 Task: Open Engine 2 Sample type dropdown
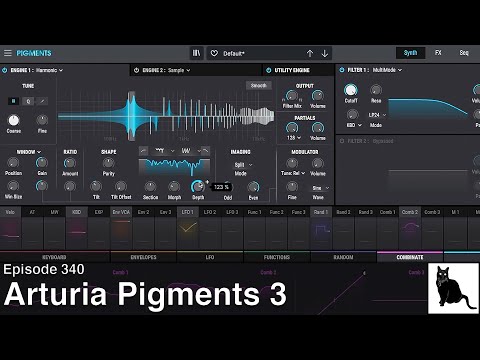[179, 70]
